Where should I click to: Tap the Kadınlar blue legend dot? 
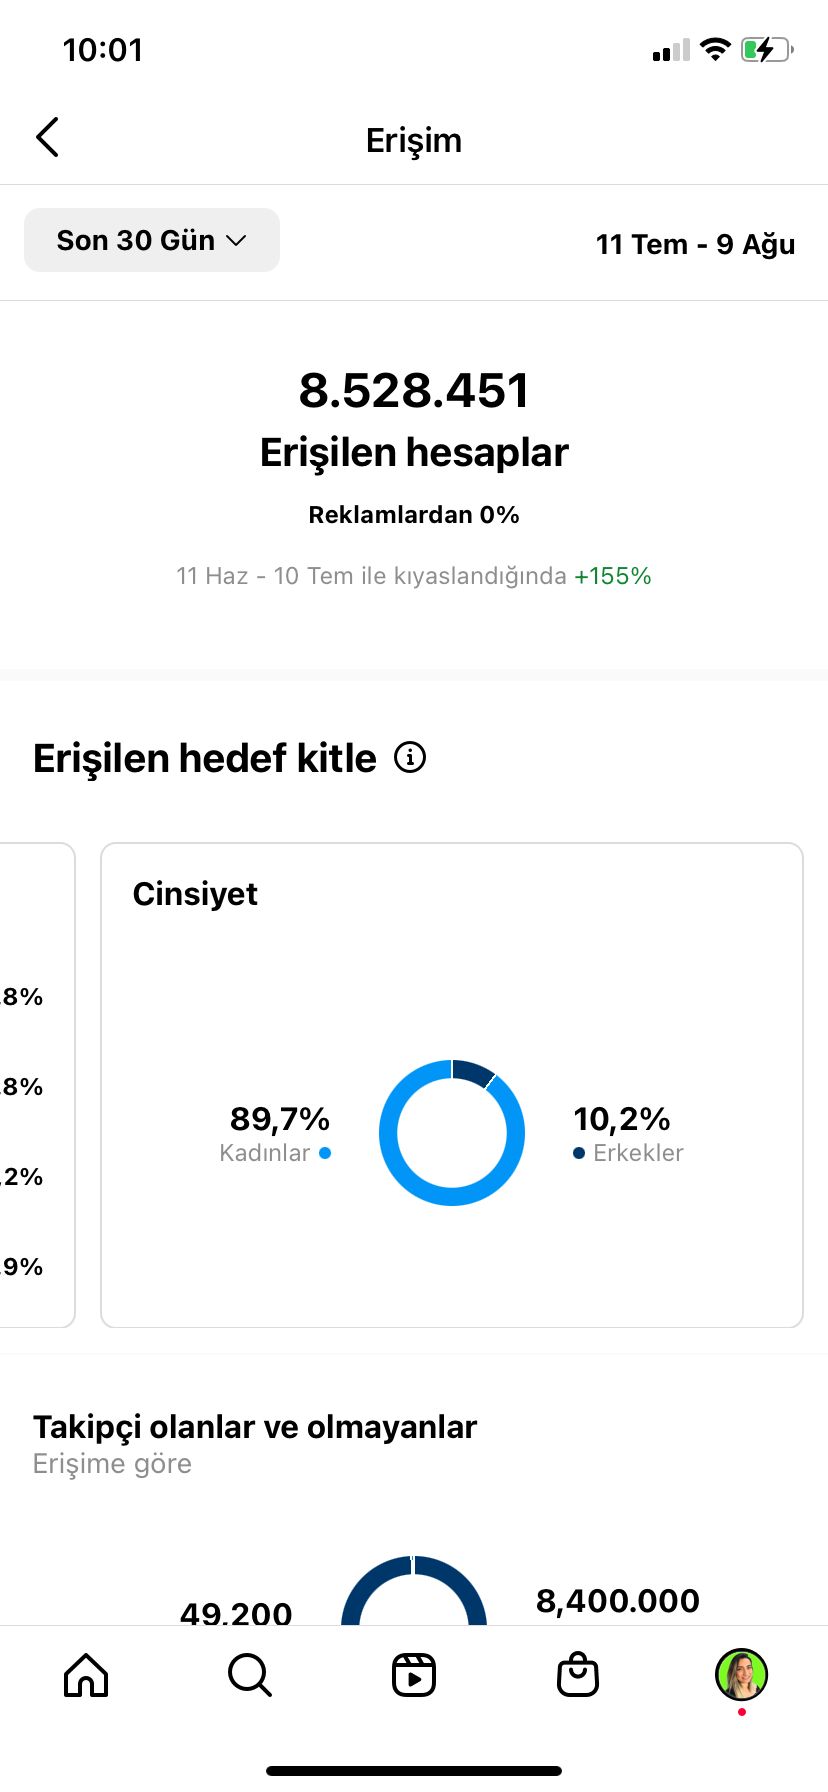click(x=325, y=1153)
